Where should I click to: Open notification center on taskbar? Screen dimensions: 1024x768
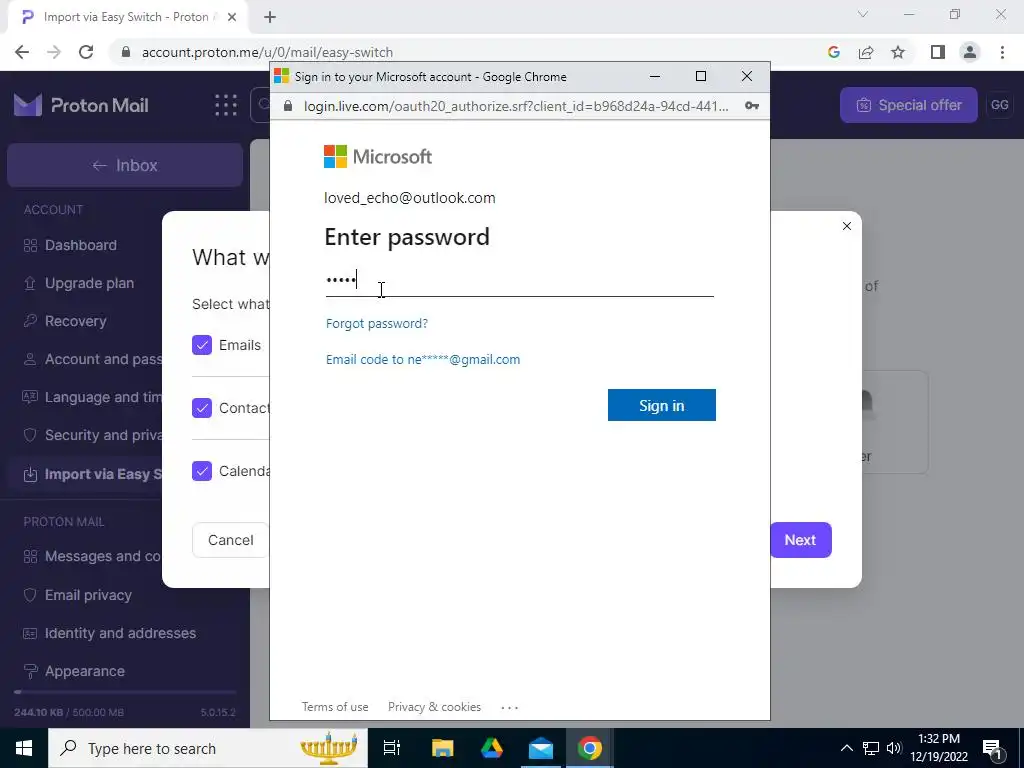tap(992, 748)
